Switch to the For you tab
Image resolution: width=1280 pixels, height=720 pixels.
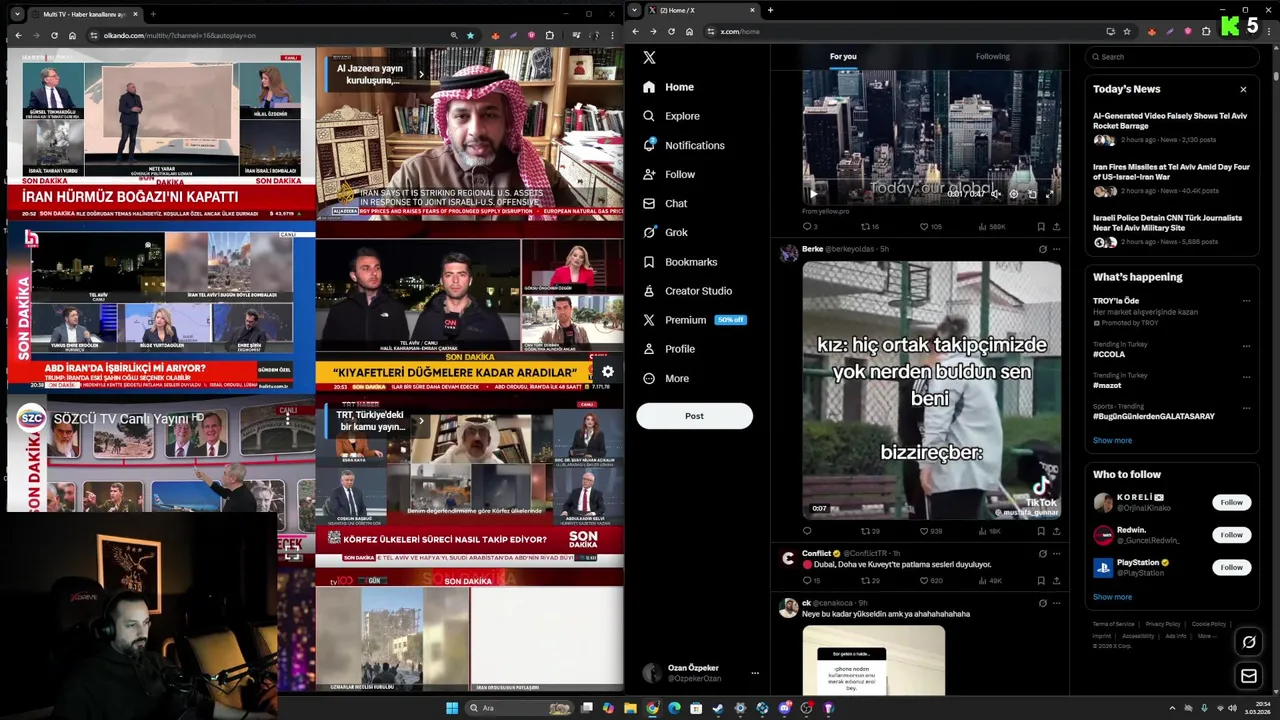(x=843, y=57)
